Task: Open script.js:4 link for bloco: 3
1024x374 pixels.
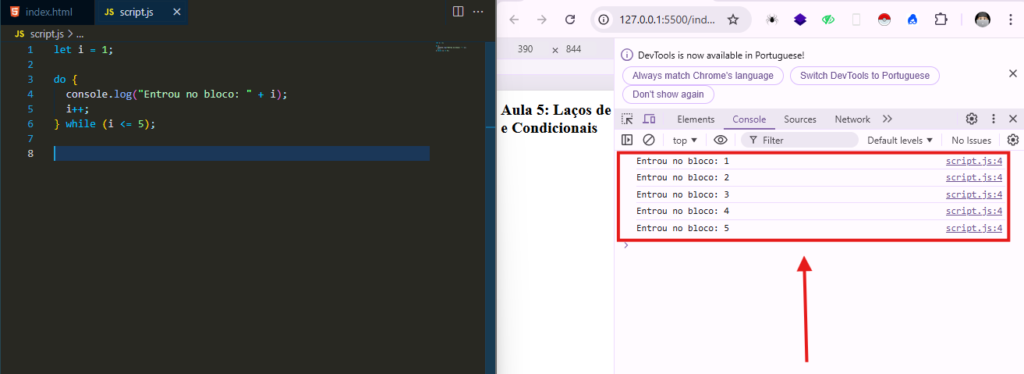Action: [974, 195]
